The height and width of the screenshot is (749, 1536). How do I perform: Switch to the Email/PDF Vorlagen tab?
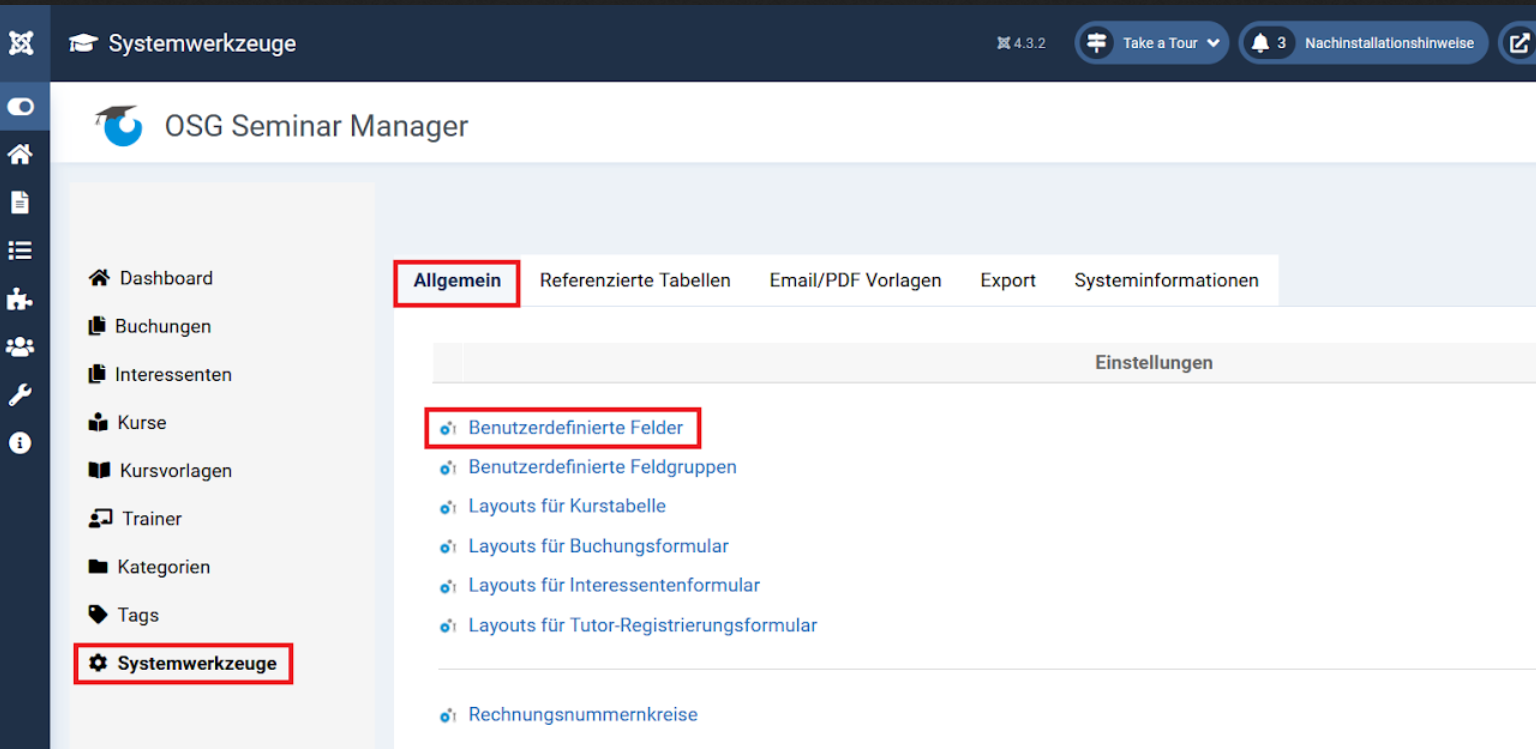pos(855,280)
